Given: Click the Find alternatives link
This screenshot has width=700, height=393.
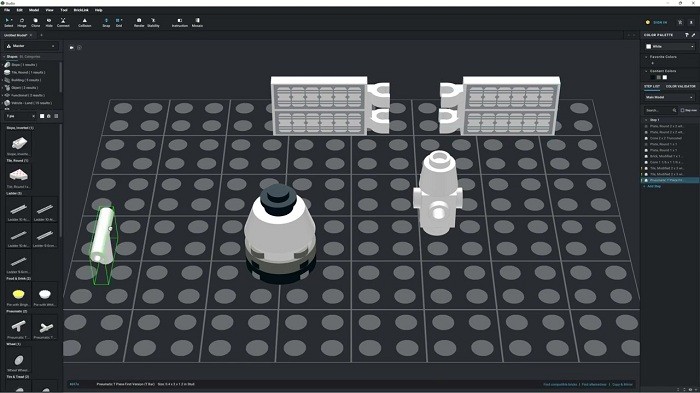Looking at the screenshot, I should [594, 385].
